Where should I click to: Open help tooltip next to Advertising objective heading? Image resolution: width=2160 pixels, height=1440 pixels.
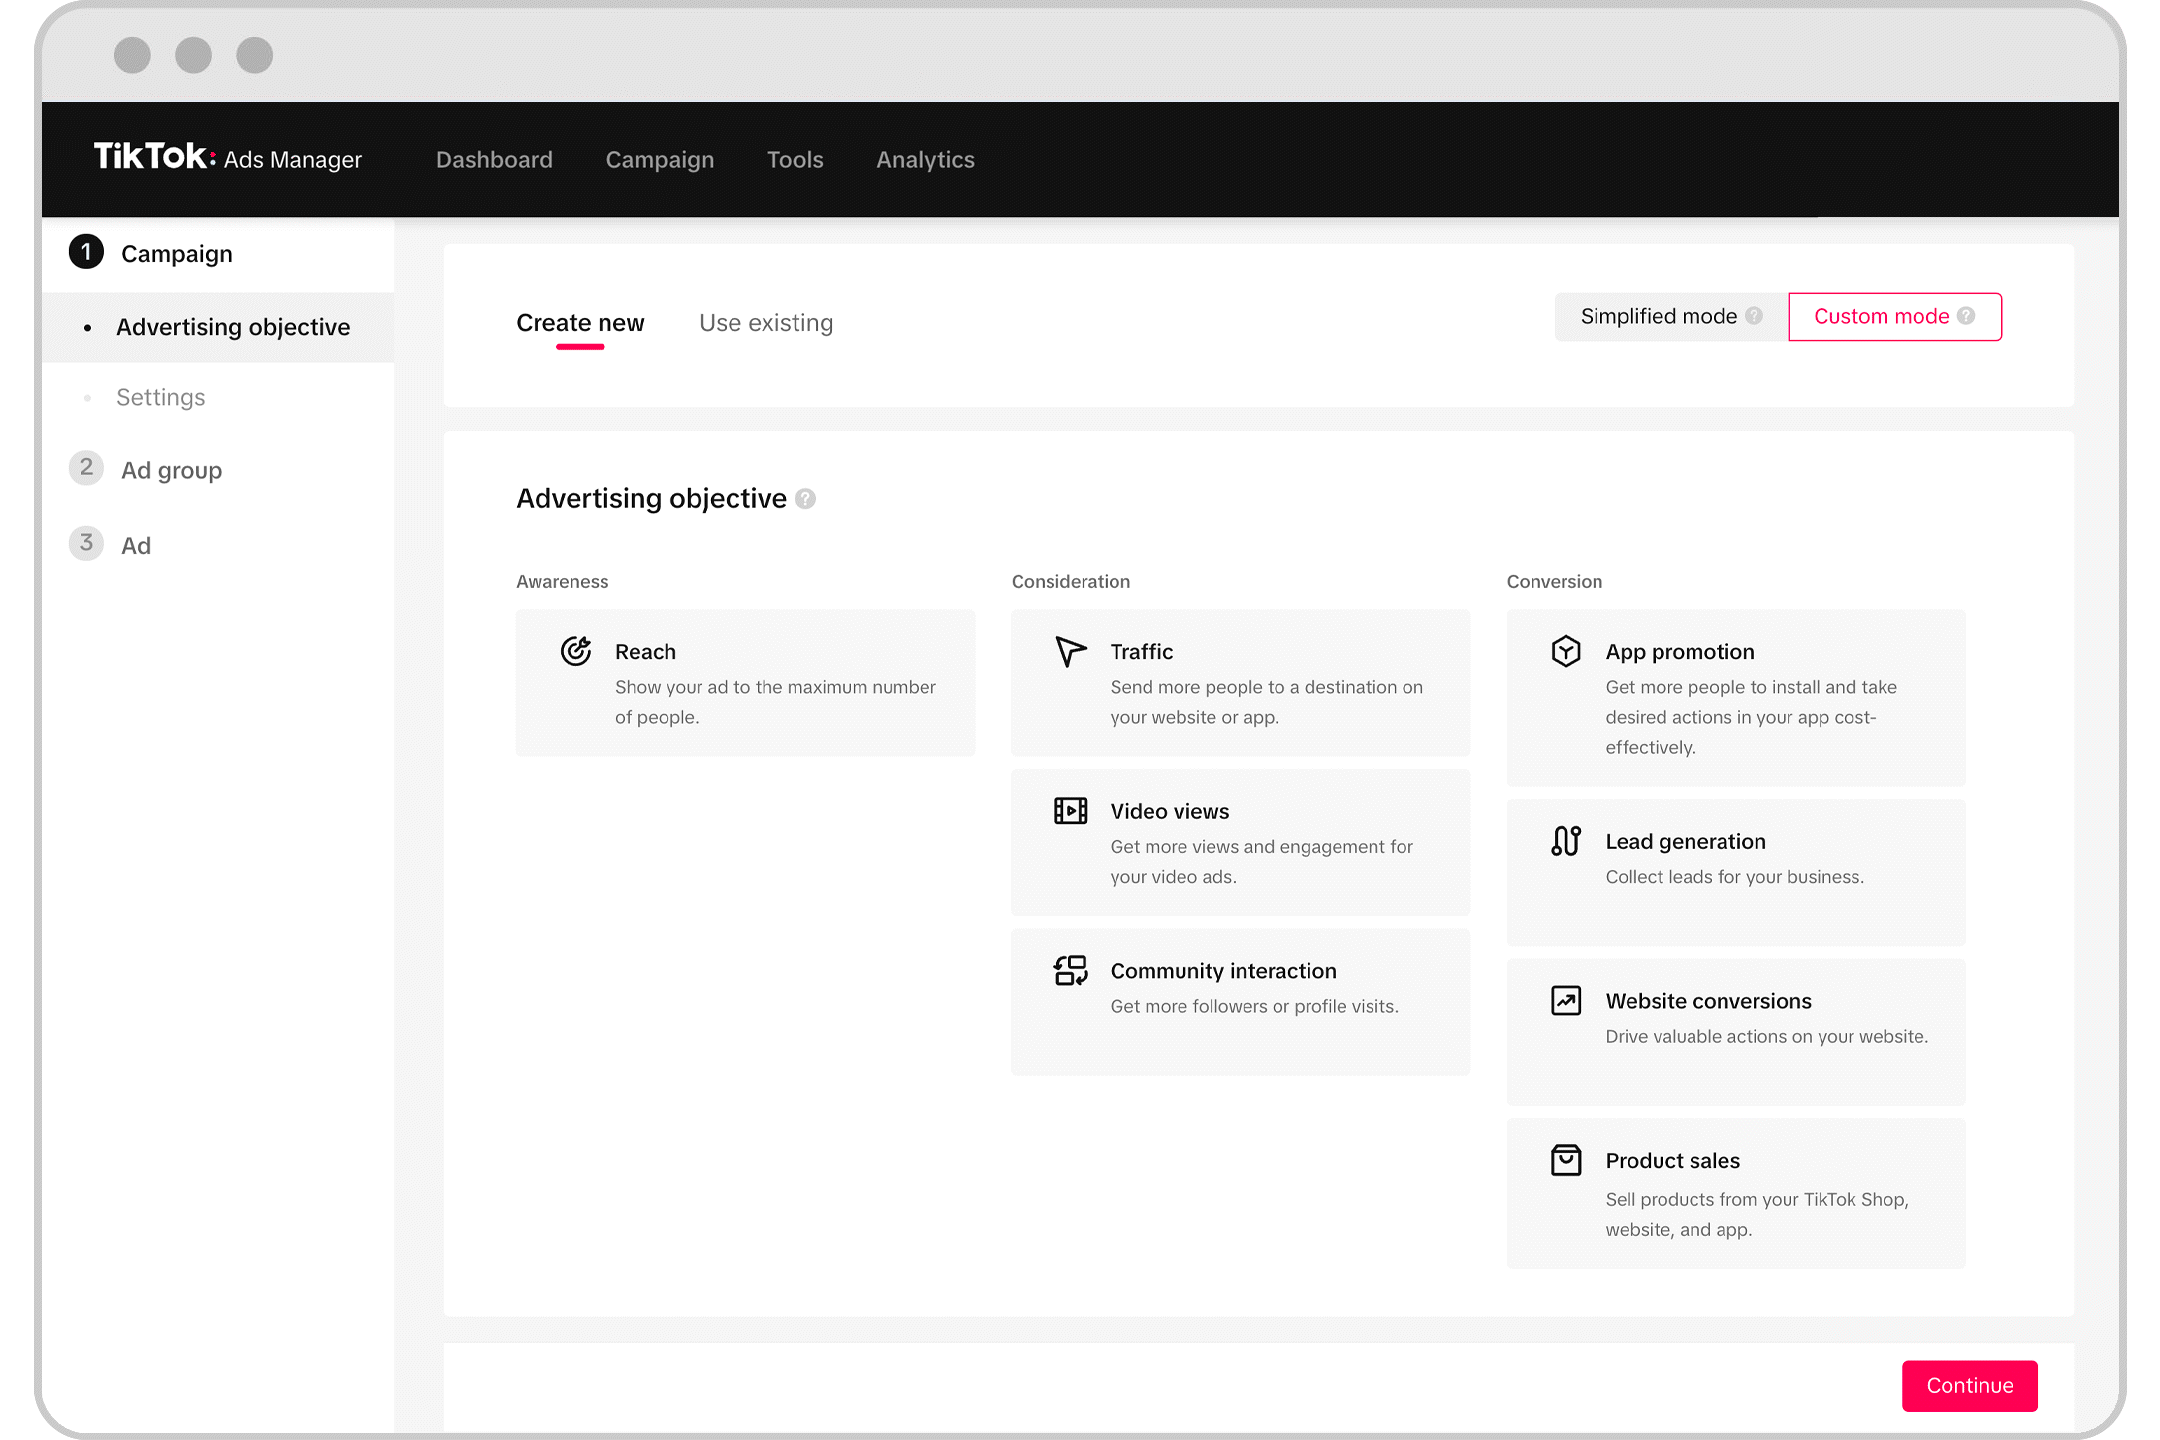[x=805, y=499]
